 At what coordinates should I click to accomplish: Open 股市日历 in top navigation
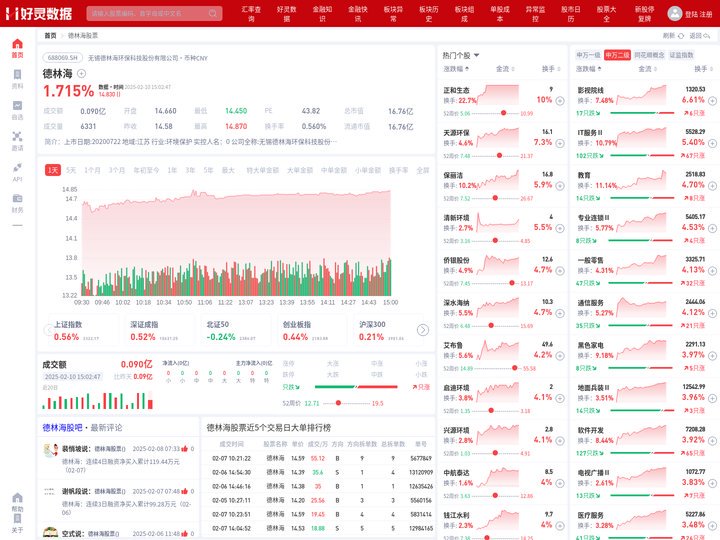[571, 13]
